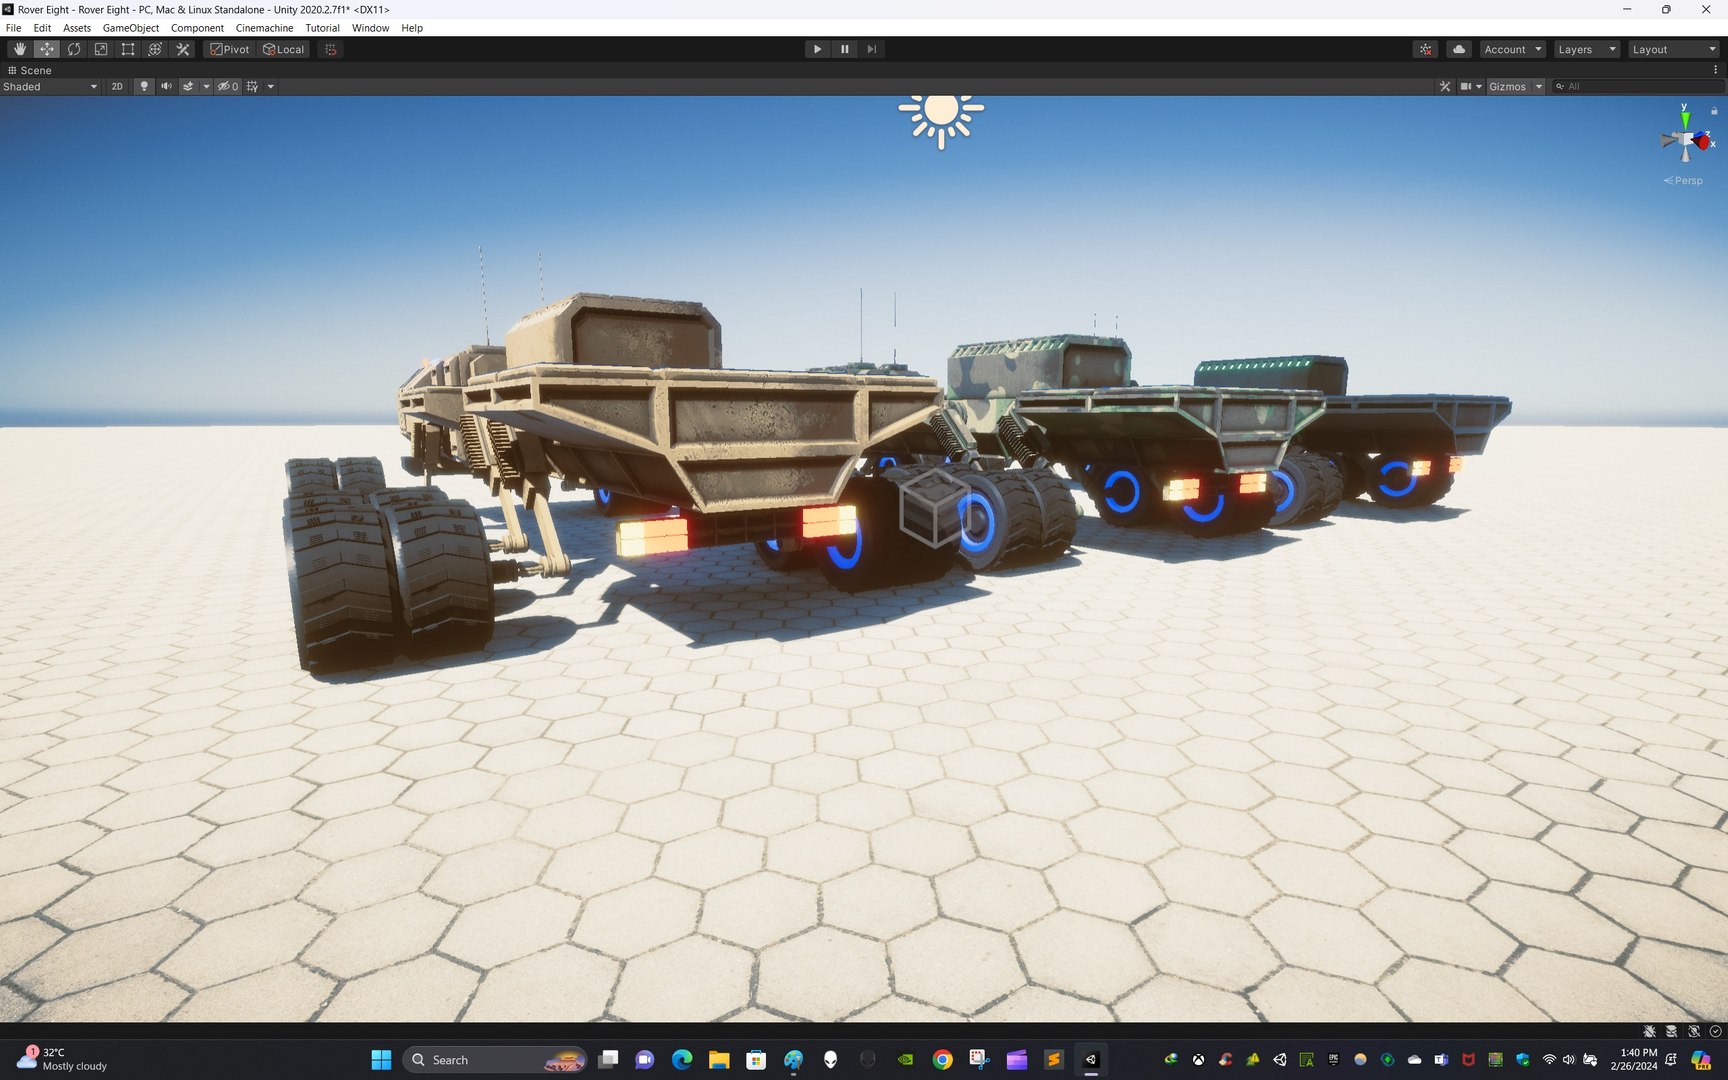
Task: Toggle scene effects like skybox
Action: tap(188, 87)
